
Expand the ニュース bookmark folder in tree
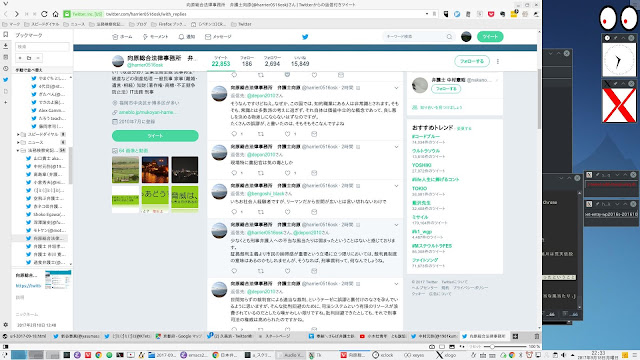coord(18,142)
